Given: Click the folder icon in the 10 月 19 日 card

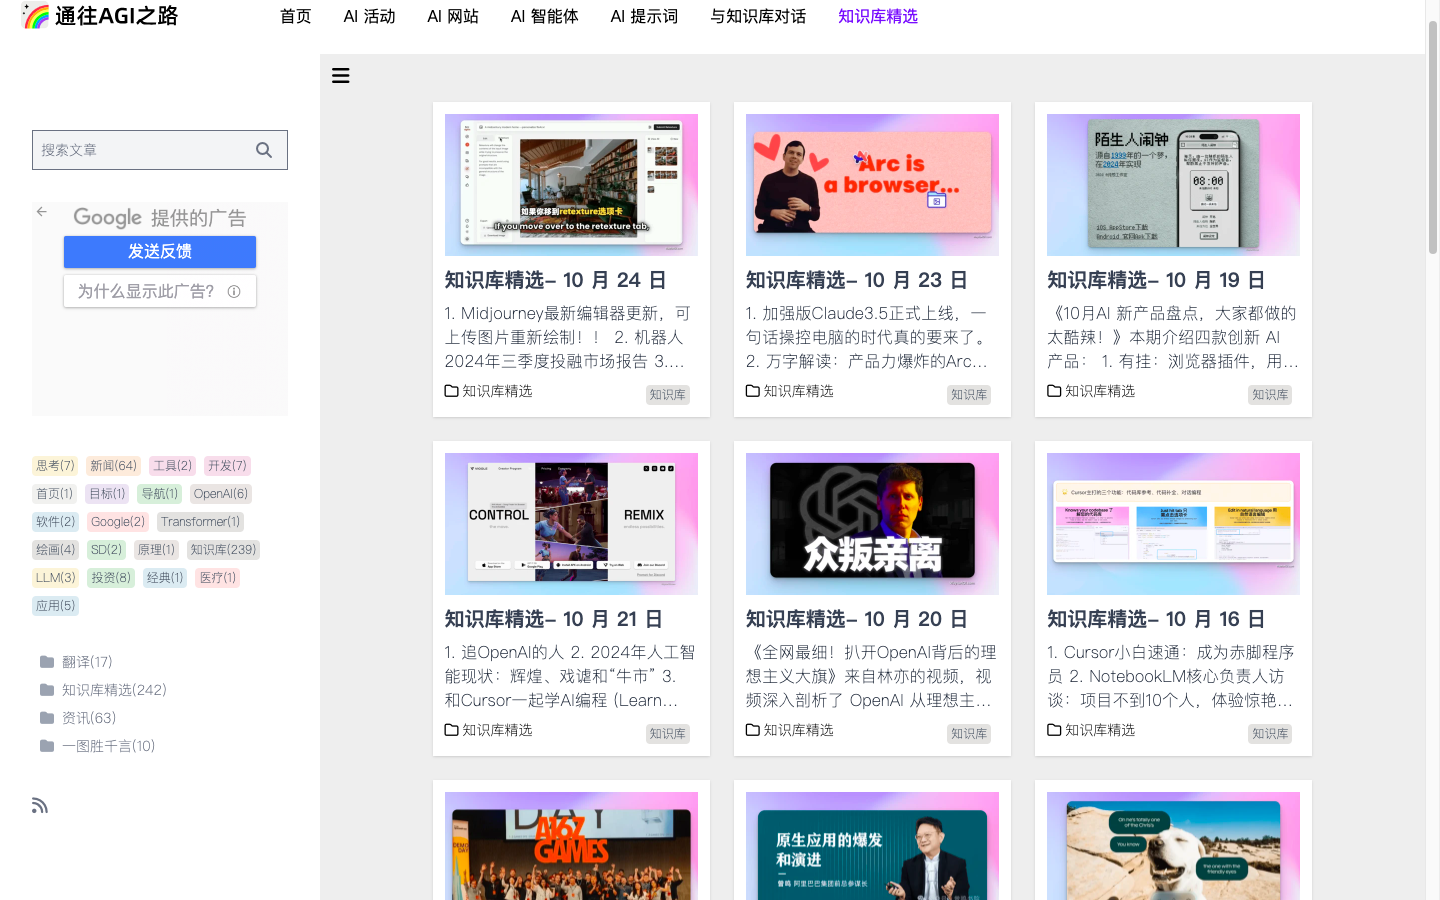Looking at the screenshot, I should coord(1054,391).
